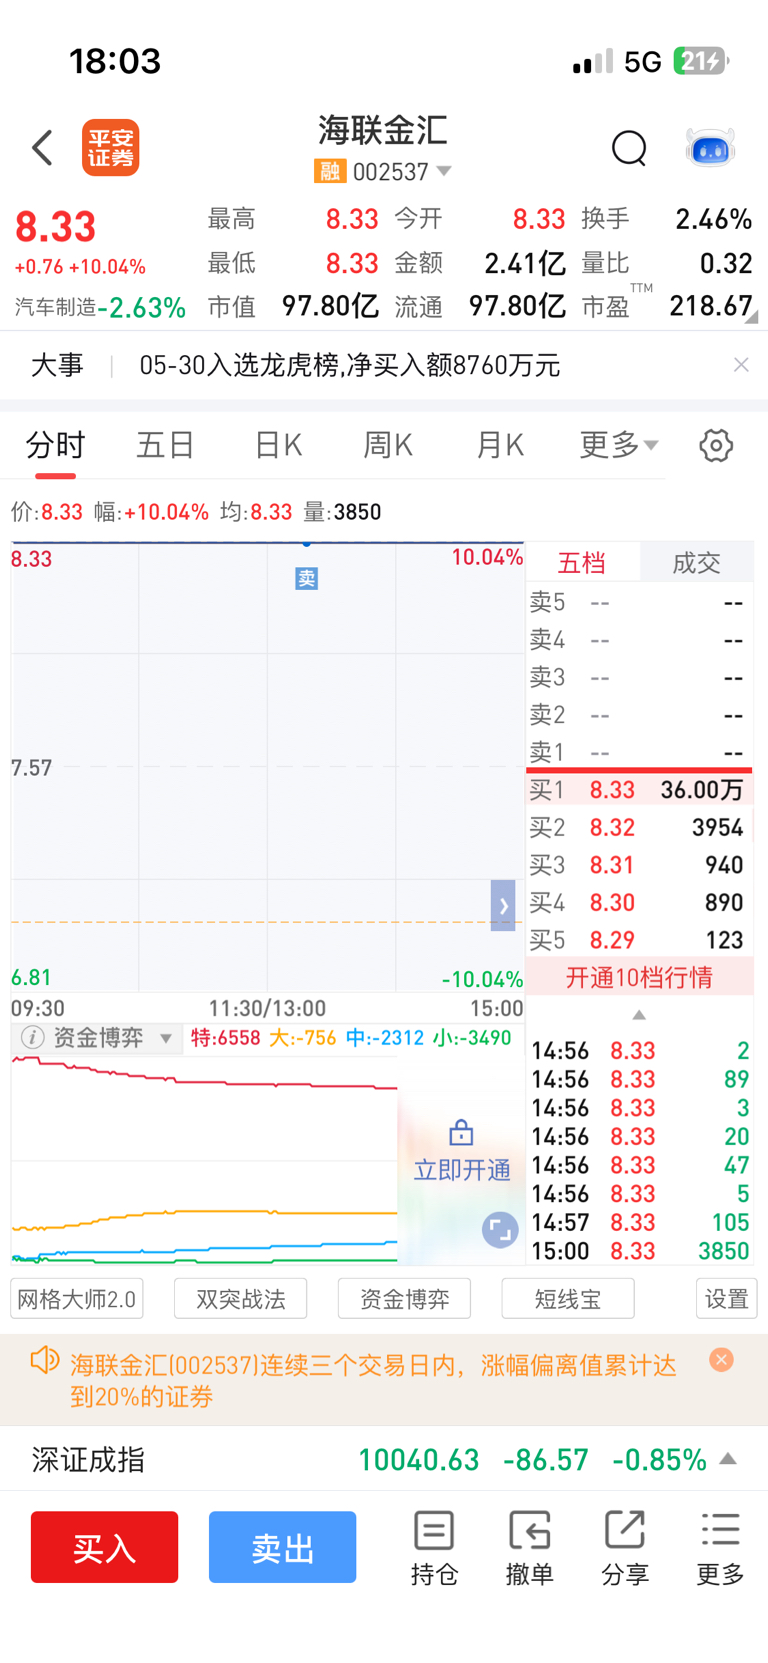
Task: Tap 买2 row at 8.32
Action: (640, 828)
